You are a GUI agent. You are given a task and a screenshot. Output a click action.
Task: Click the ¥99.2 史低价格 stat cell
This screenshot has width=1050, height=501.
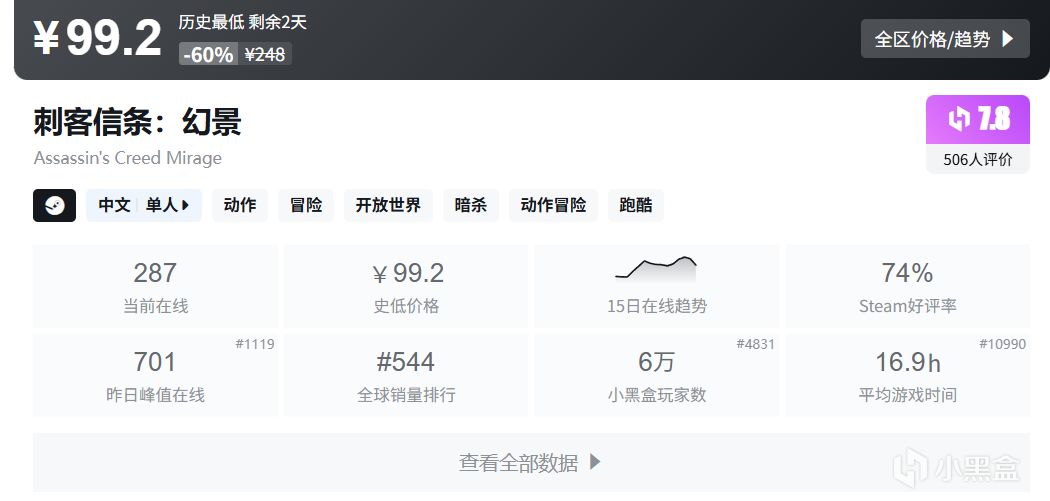click(x=406, y=287)
